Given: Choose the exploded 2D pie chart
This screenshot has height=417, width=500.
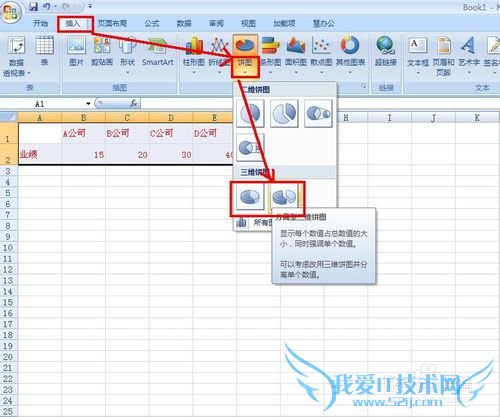Looking at the screenshot, I should pyautogui.click(x=284, y=113).
